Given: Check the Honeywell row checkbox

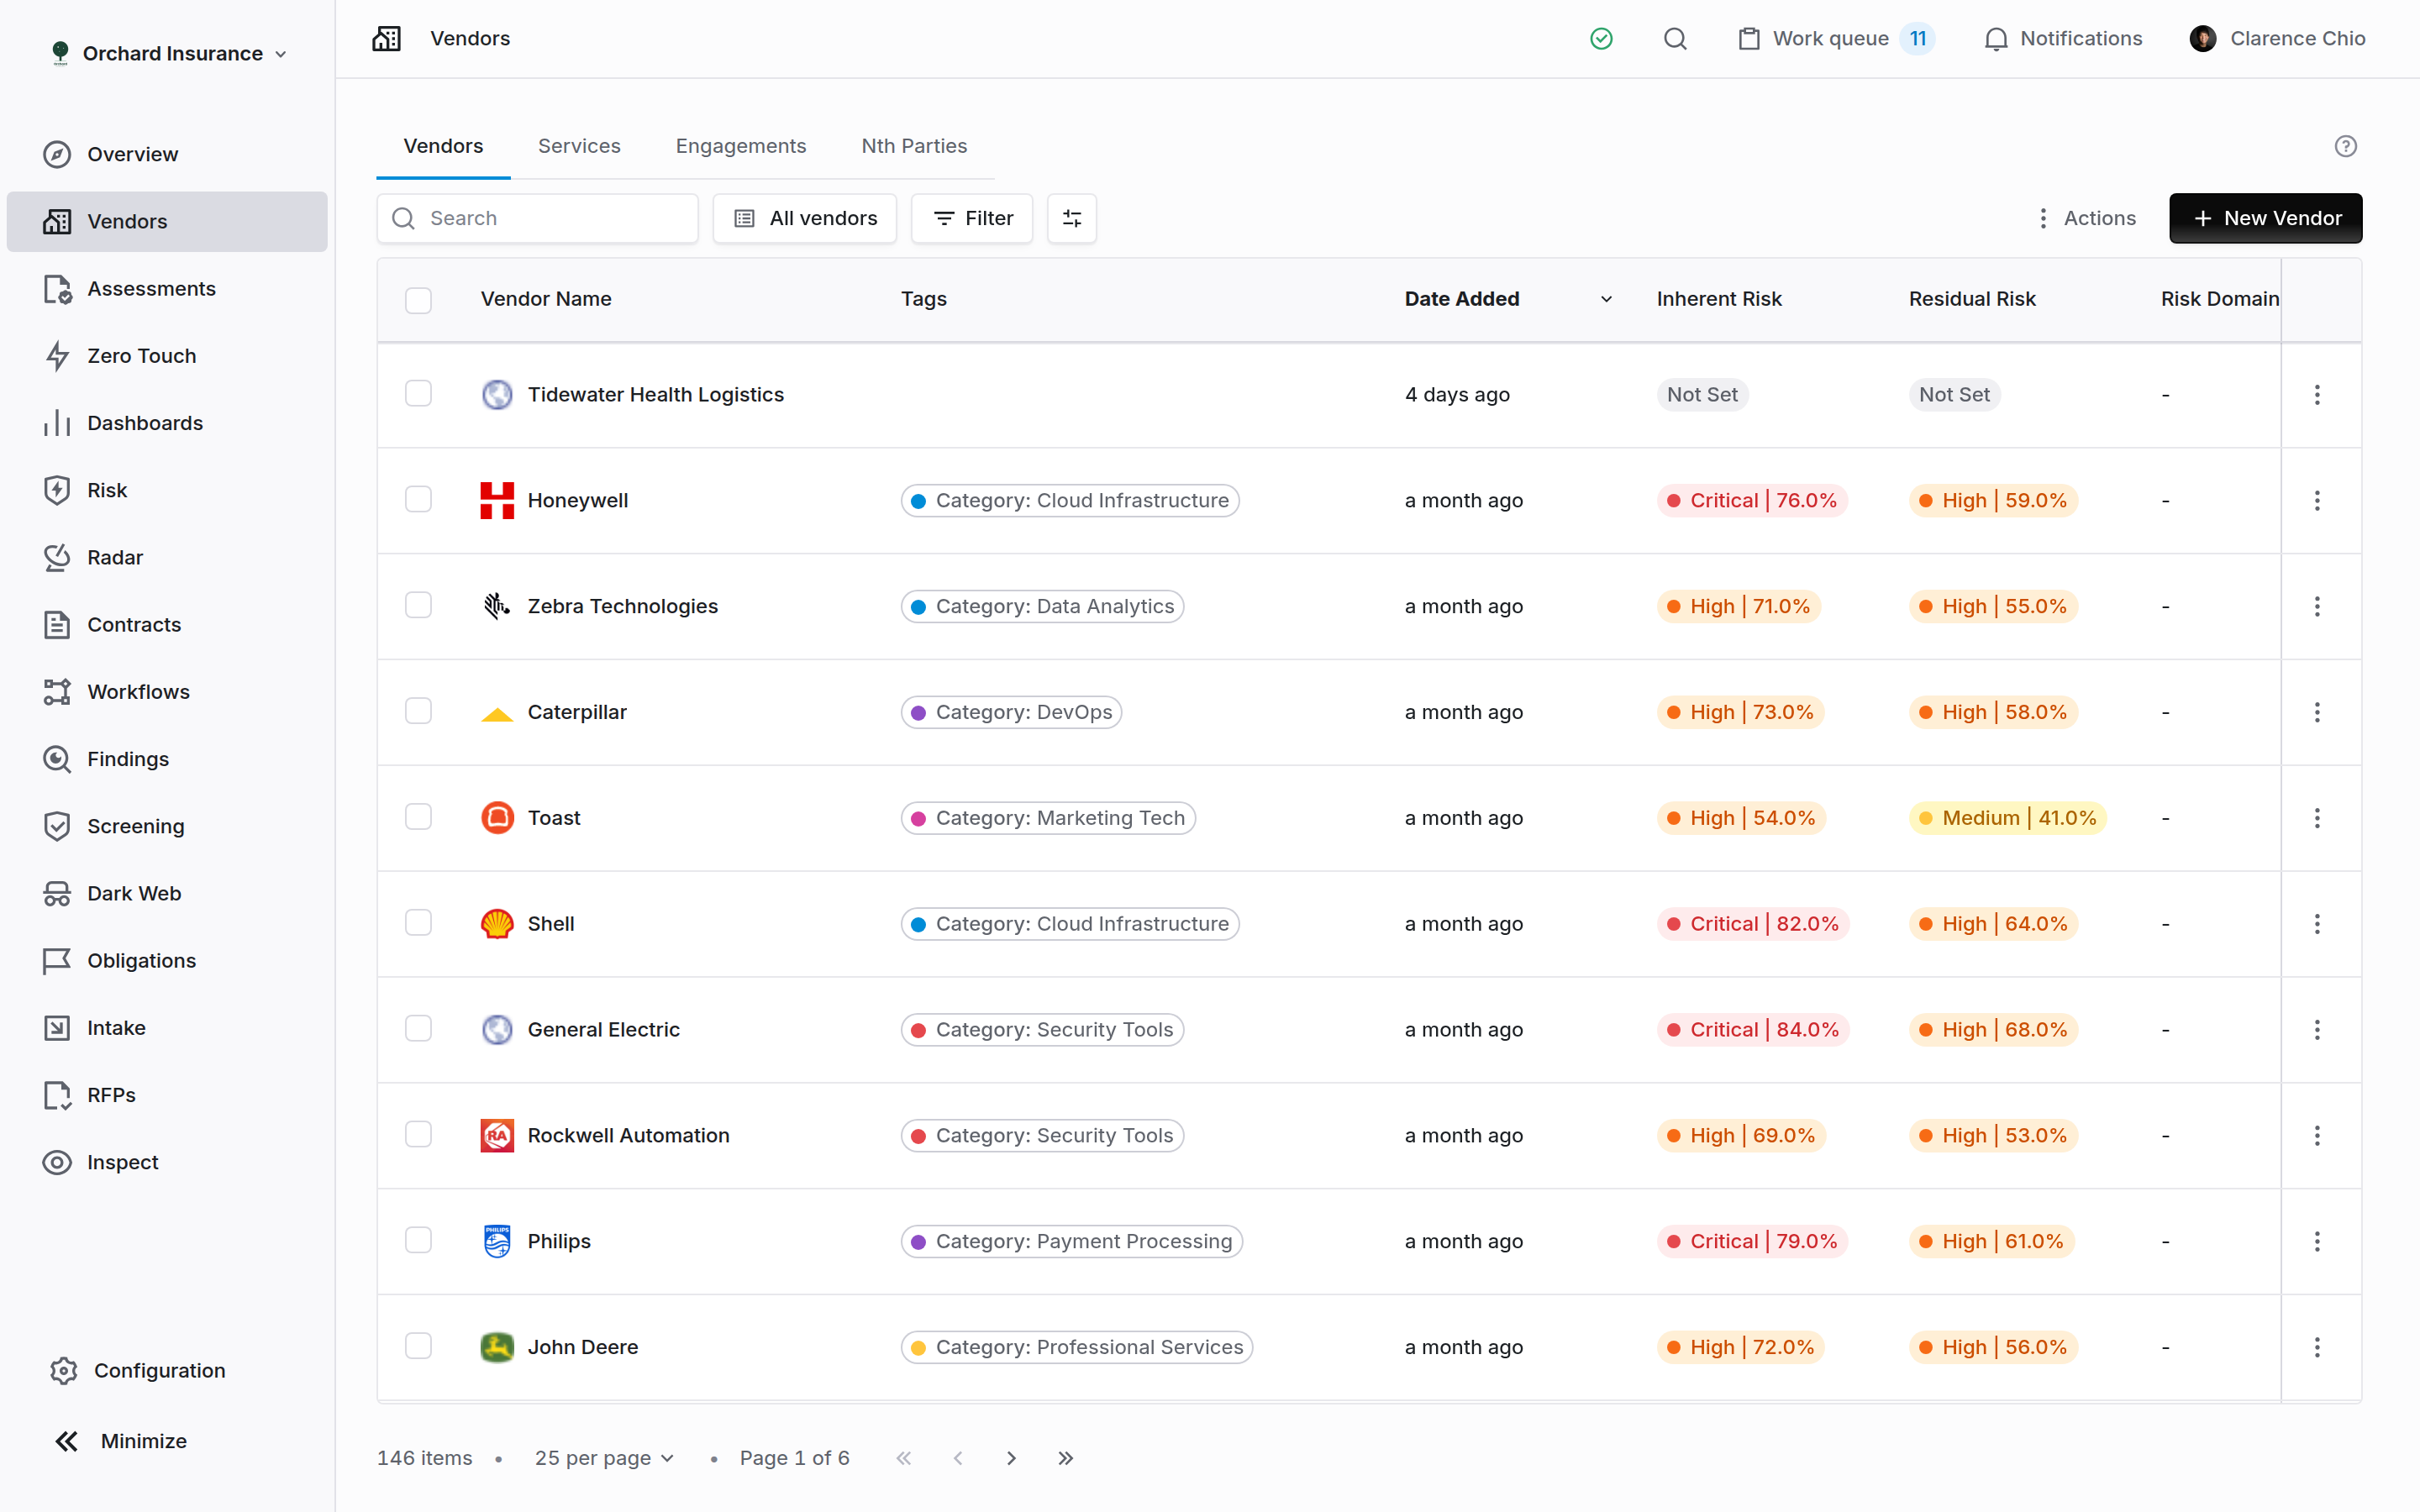Looking at the screenshot, I should 418,500.
